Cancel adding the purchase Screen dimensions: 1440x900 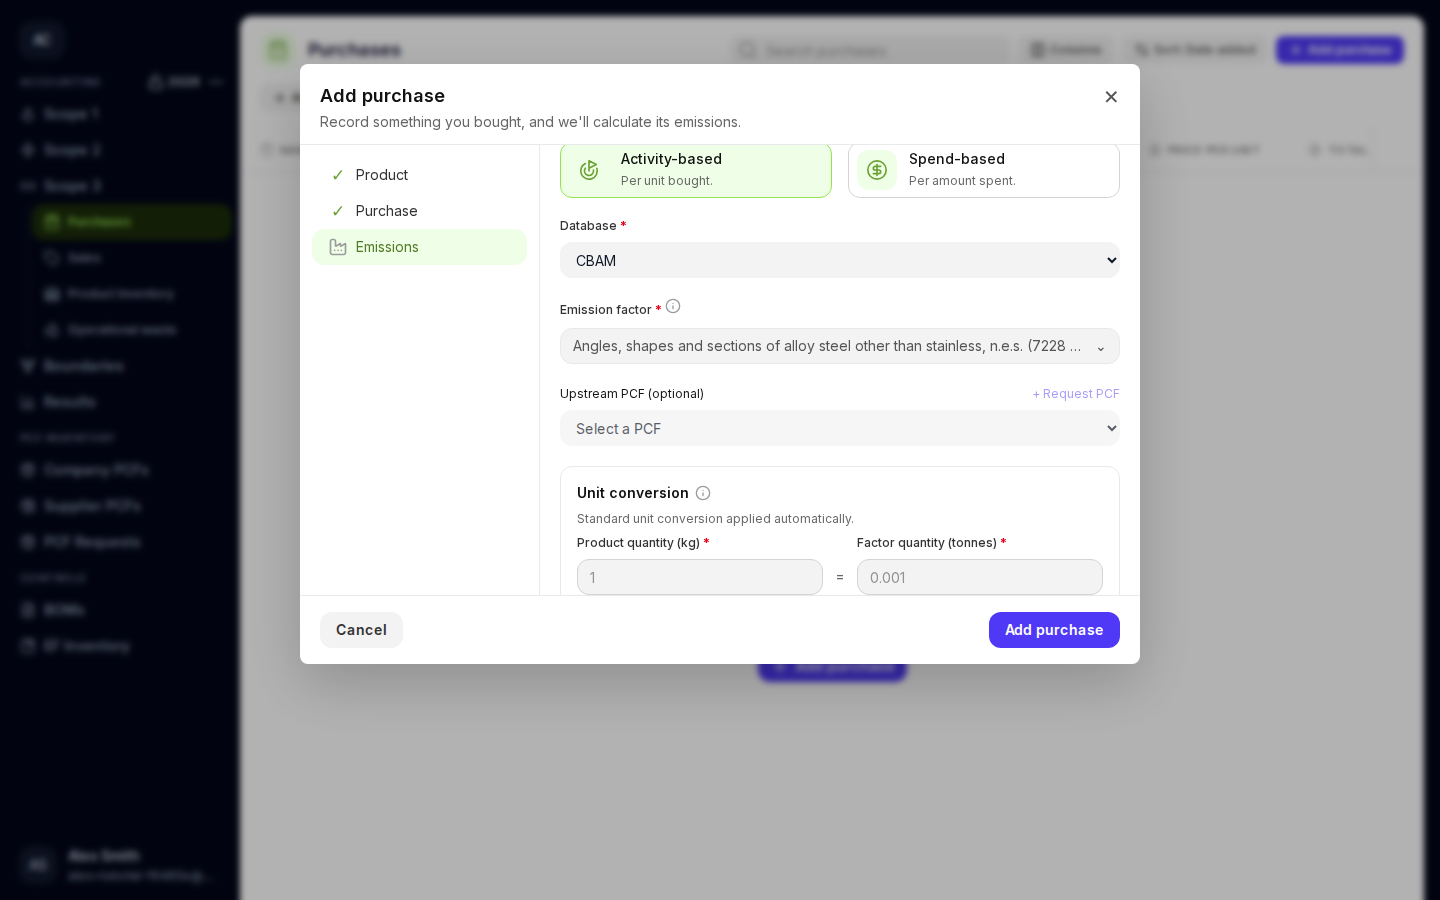coord(361,630)
